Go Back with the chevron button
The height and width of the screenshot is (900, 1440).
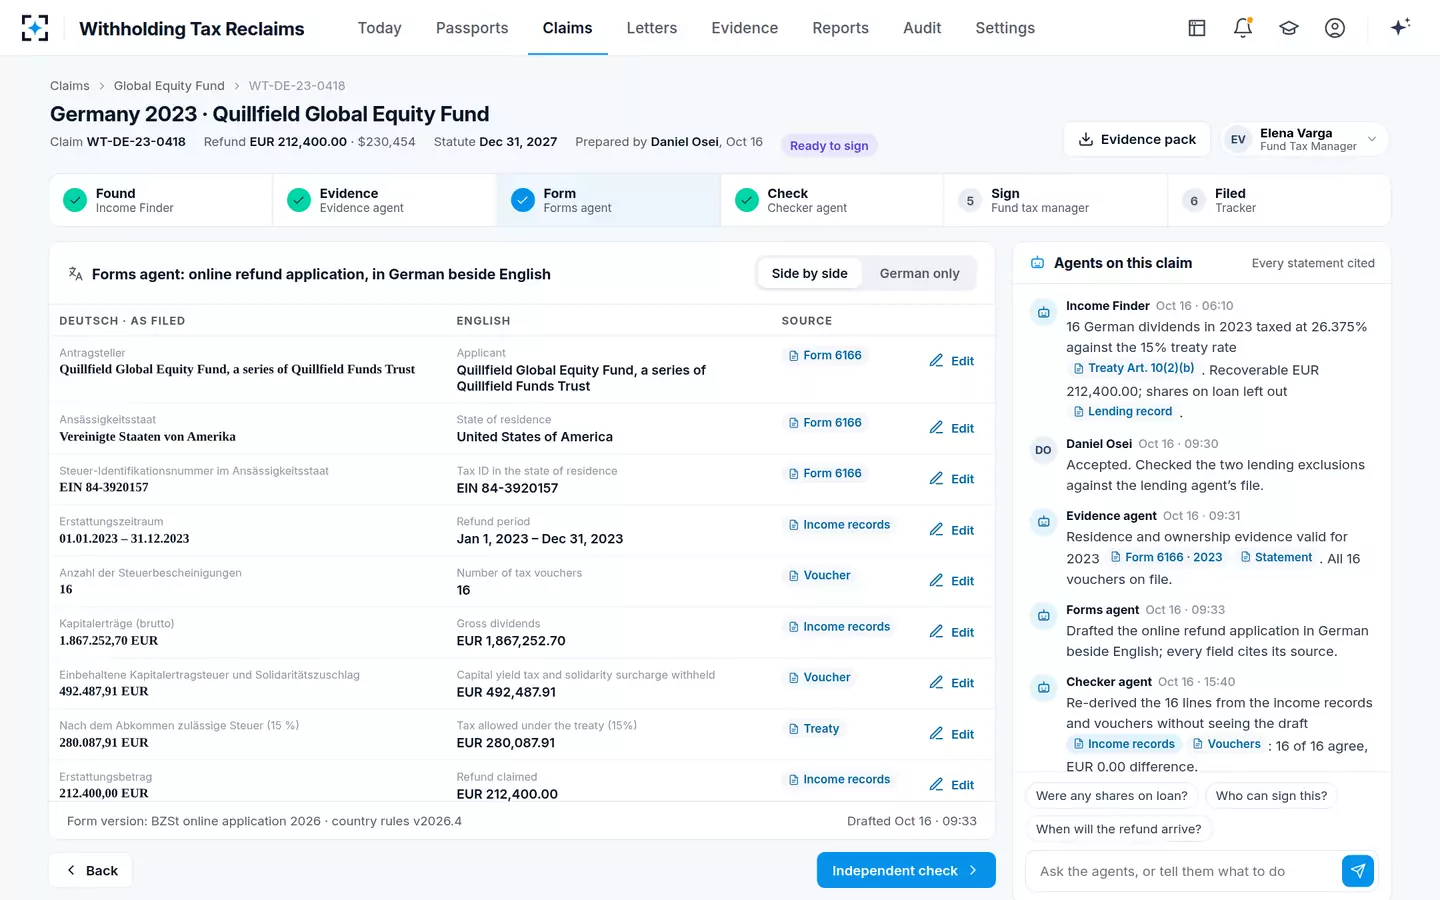tap(91, 870)
